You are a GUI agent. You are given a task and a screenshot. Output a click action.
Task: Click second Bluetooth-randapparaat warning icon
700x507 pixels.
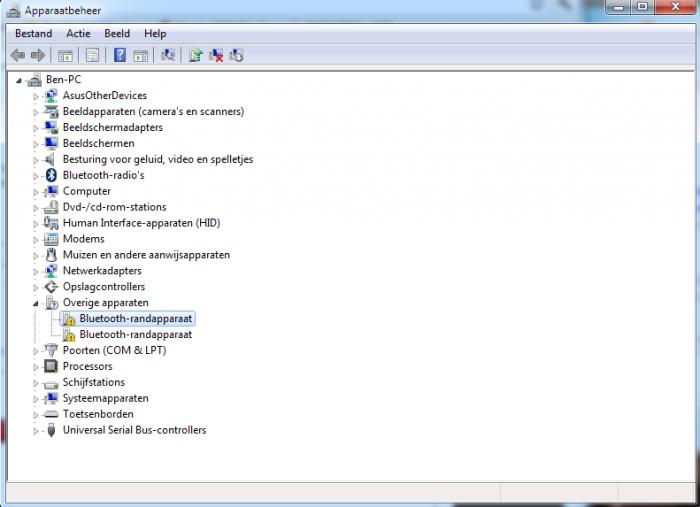click(68, 335)
